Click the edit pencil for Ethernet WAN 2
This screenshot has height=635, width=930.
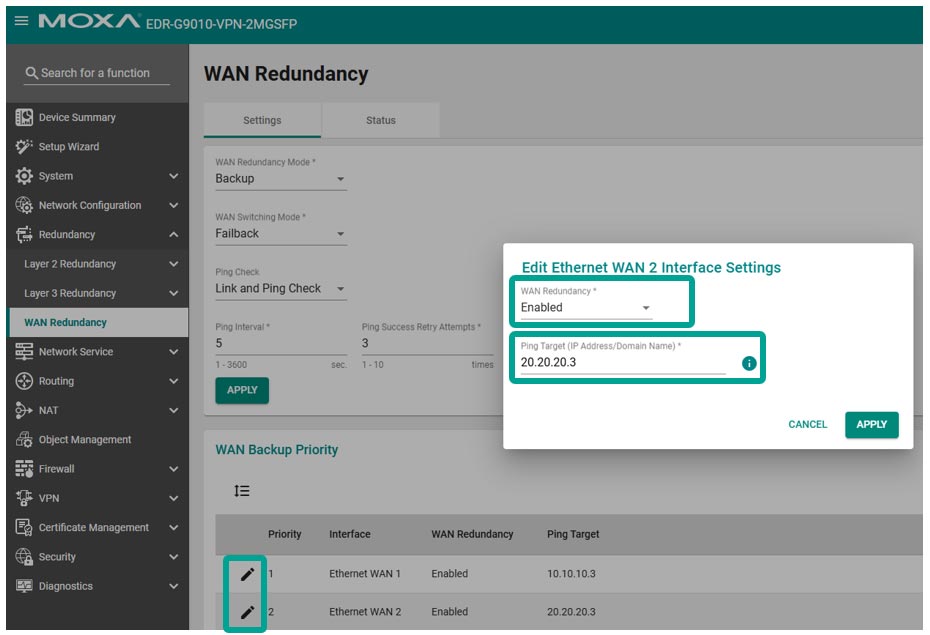247,612
